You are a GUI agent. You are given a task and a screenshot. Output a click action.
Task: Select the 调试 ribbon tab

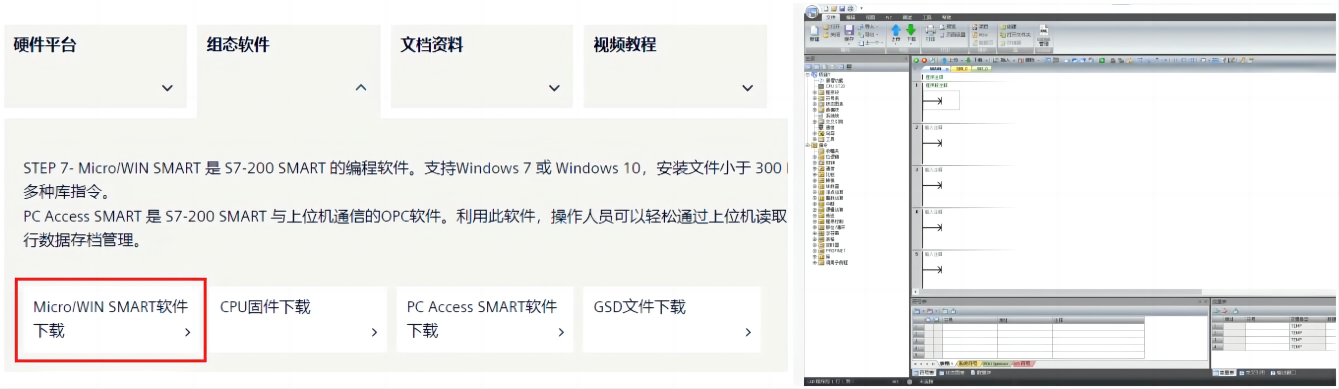(907, 17)
